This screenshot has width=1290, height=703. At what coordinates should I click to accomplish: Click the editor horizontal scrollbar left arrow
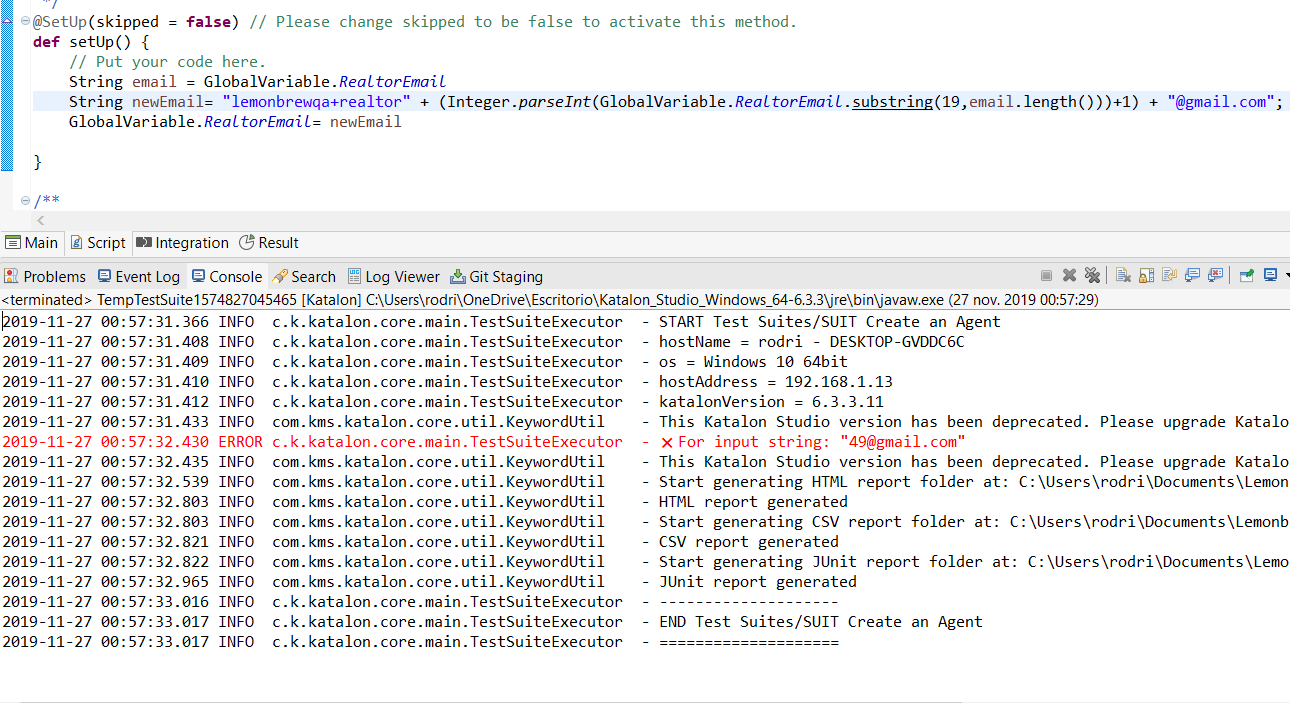tap(40, 220)
